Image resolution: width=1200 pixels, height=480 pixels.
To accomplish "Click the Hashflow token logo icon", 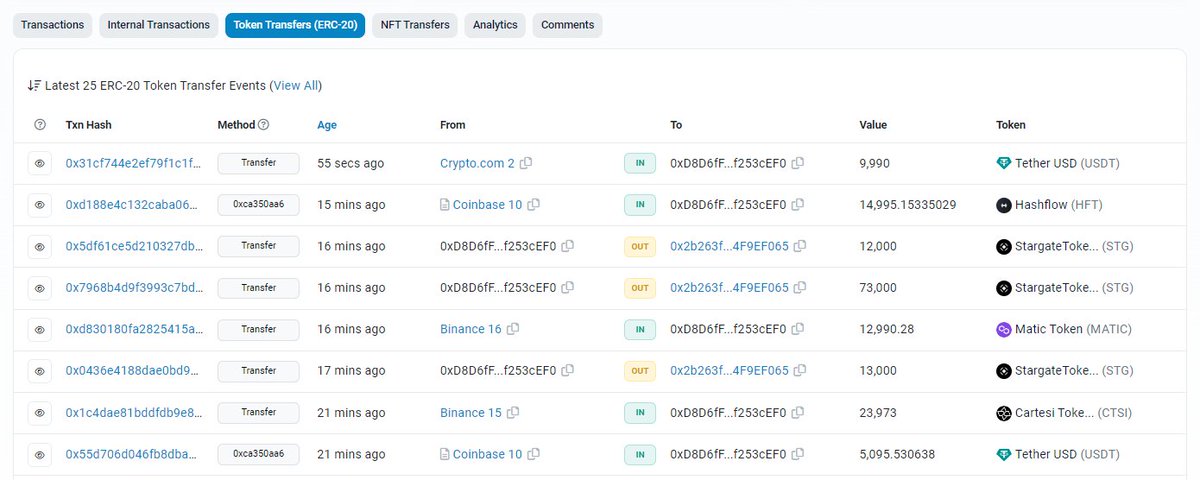I will (x=1004, y=205).
